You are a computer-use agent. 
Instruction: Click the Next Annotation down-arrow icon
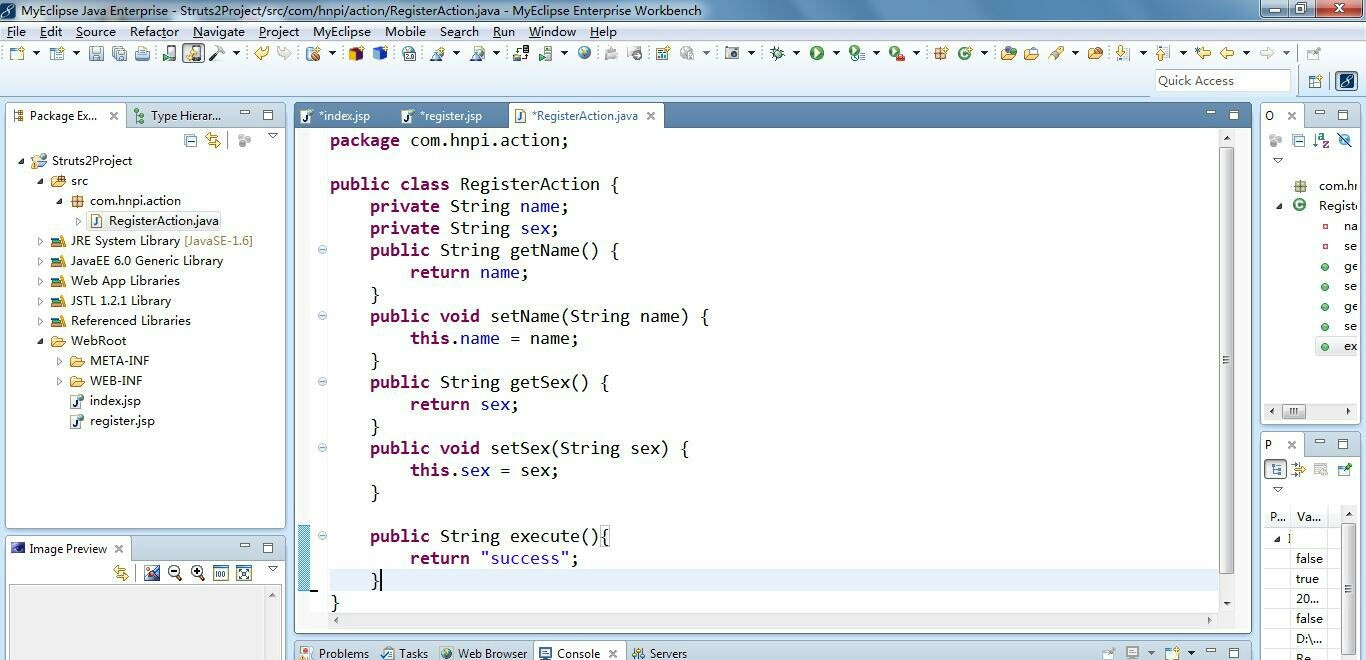1121,53
